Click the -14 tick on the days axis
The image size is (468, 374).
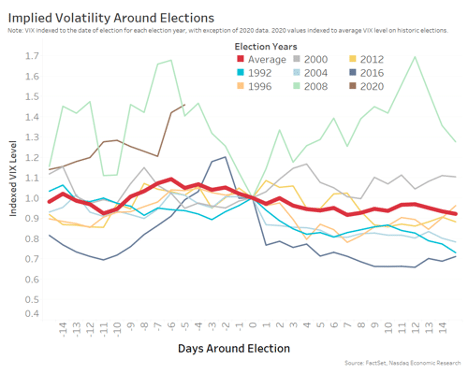pyautogui.click(x=63, y=328)
